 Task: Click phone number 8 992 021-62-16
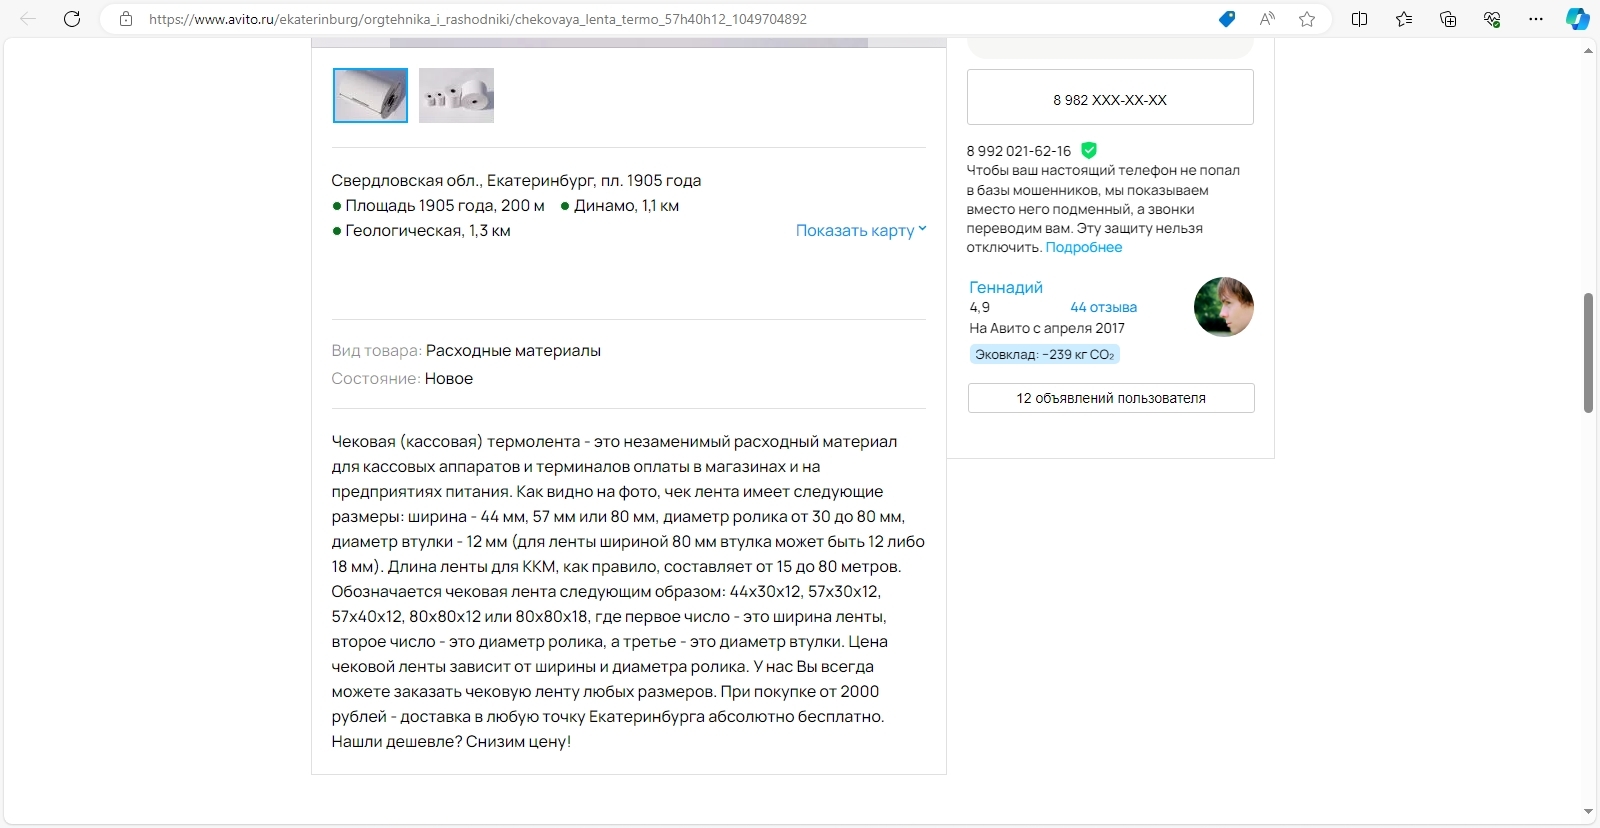point(1018,151)
